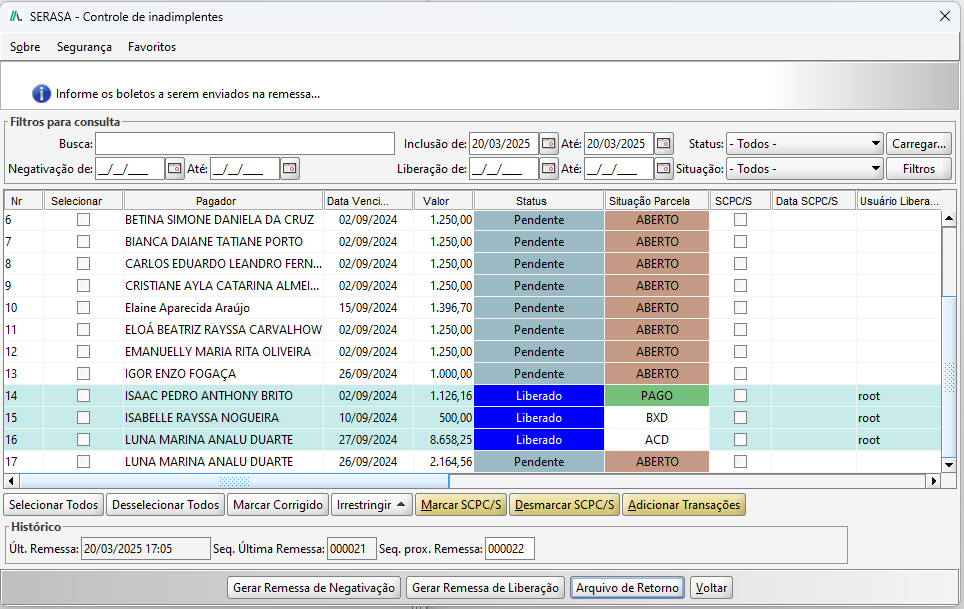Image resolution: width=964 pixels, height=609 pixels.
Task: Open the Sobre menu
Action: pyautogui.click(x=25, y=47)
